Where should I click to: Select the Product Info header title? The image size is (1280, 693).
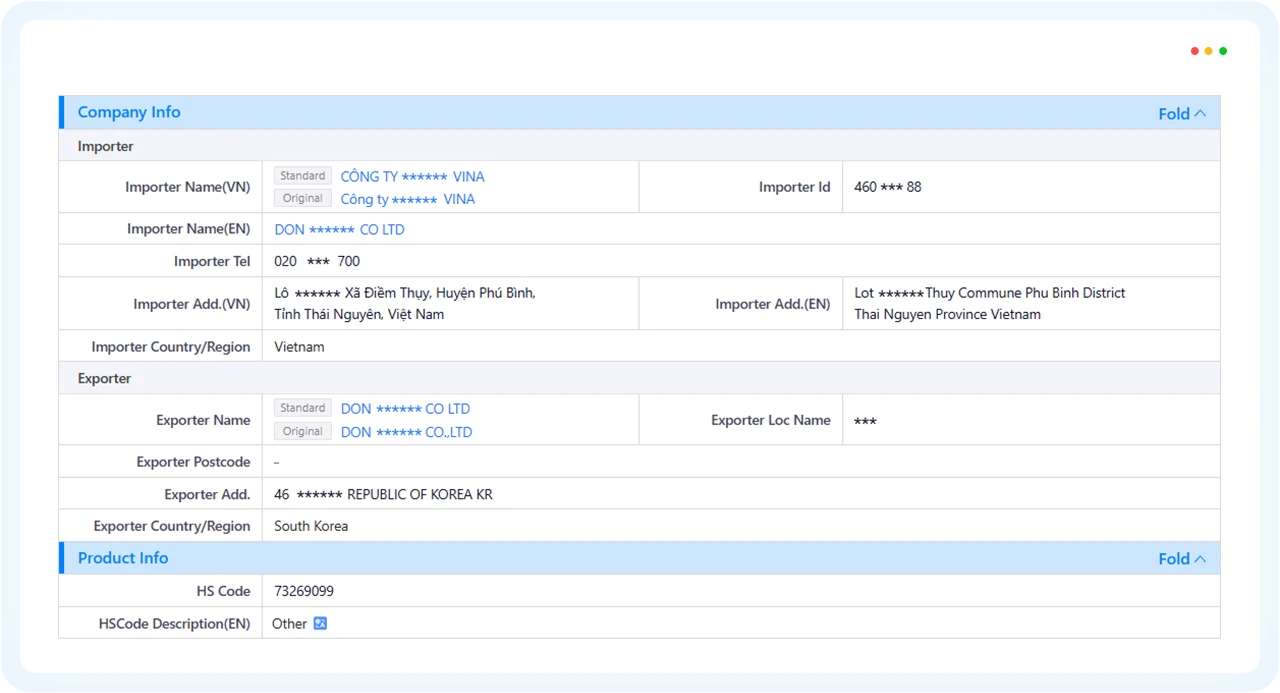pos(123,558)
